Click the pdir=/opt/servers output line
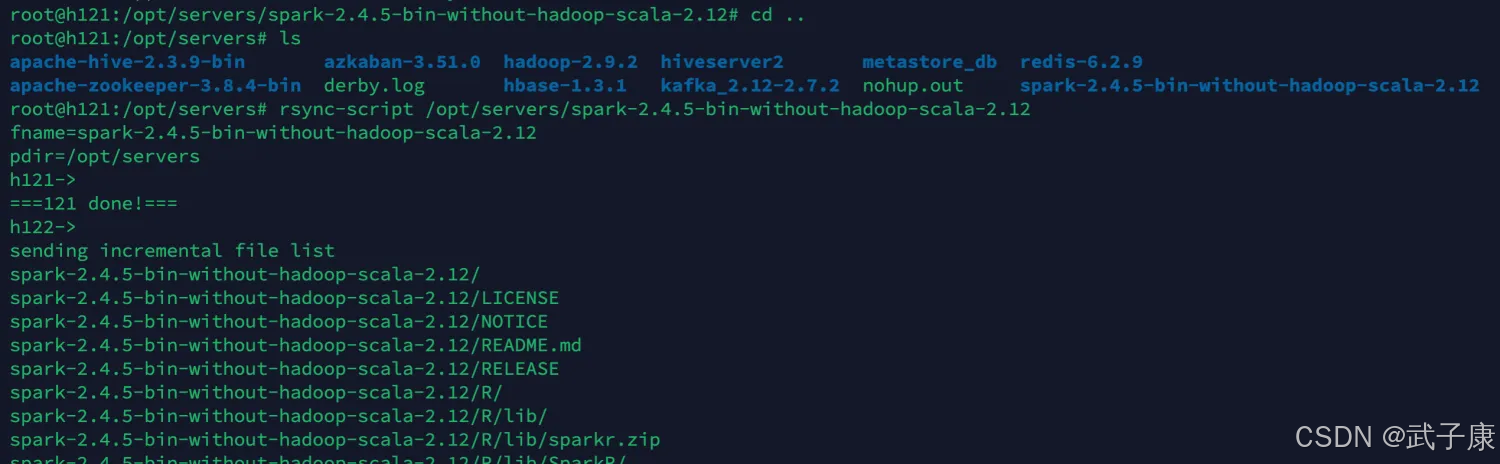Image resolution: width=1500 pixels, height=464 pixels. pyautogui.click(x=105, y=156)
